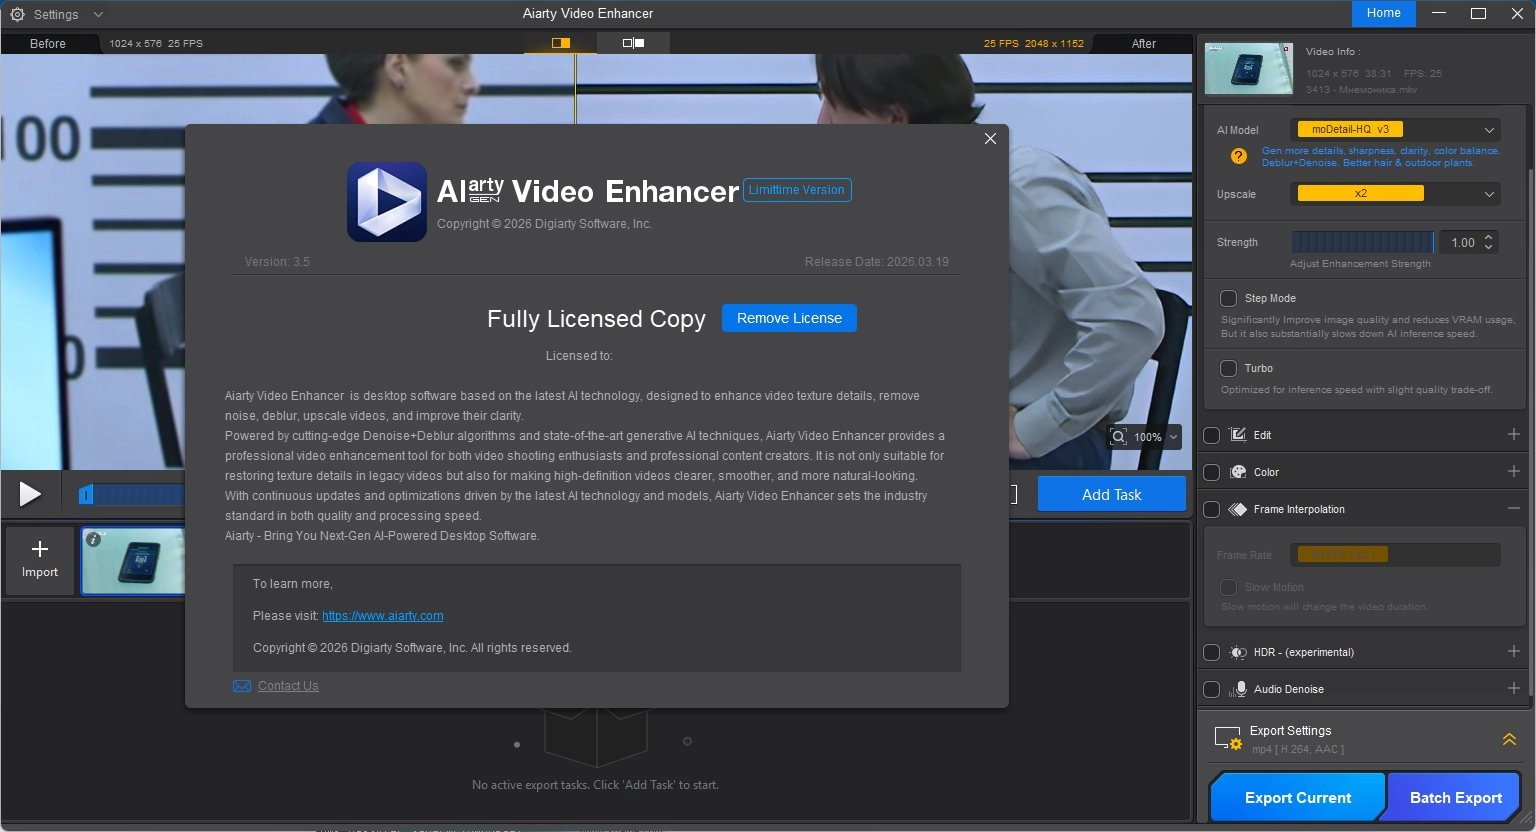Open the Upscale x2 dropdown
1536x832 pixels.
click(1394, 194)
